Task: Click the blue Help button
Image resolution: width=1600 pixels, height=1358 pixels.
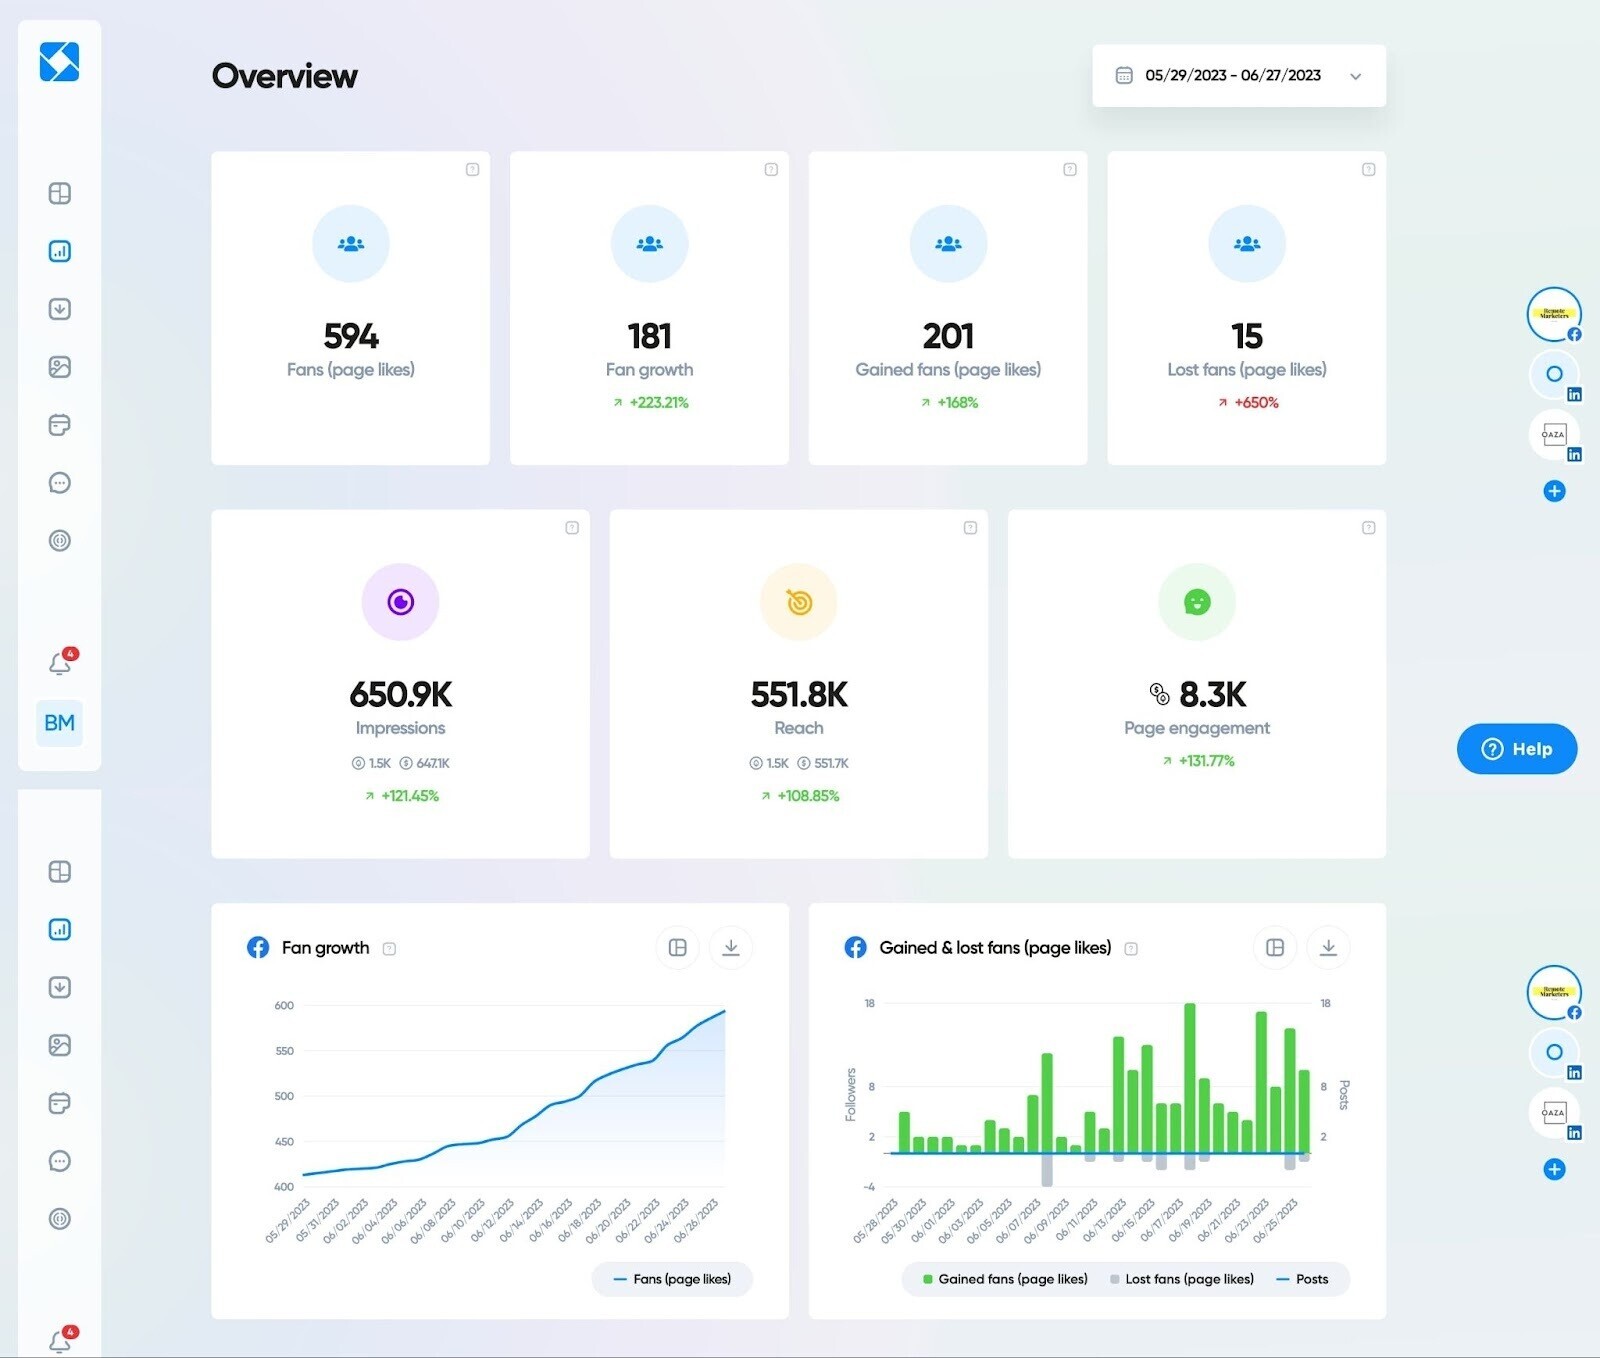Action: [1516, 749]
